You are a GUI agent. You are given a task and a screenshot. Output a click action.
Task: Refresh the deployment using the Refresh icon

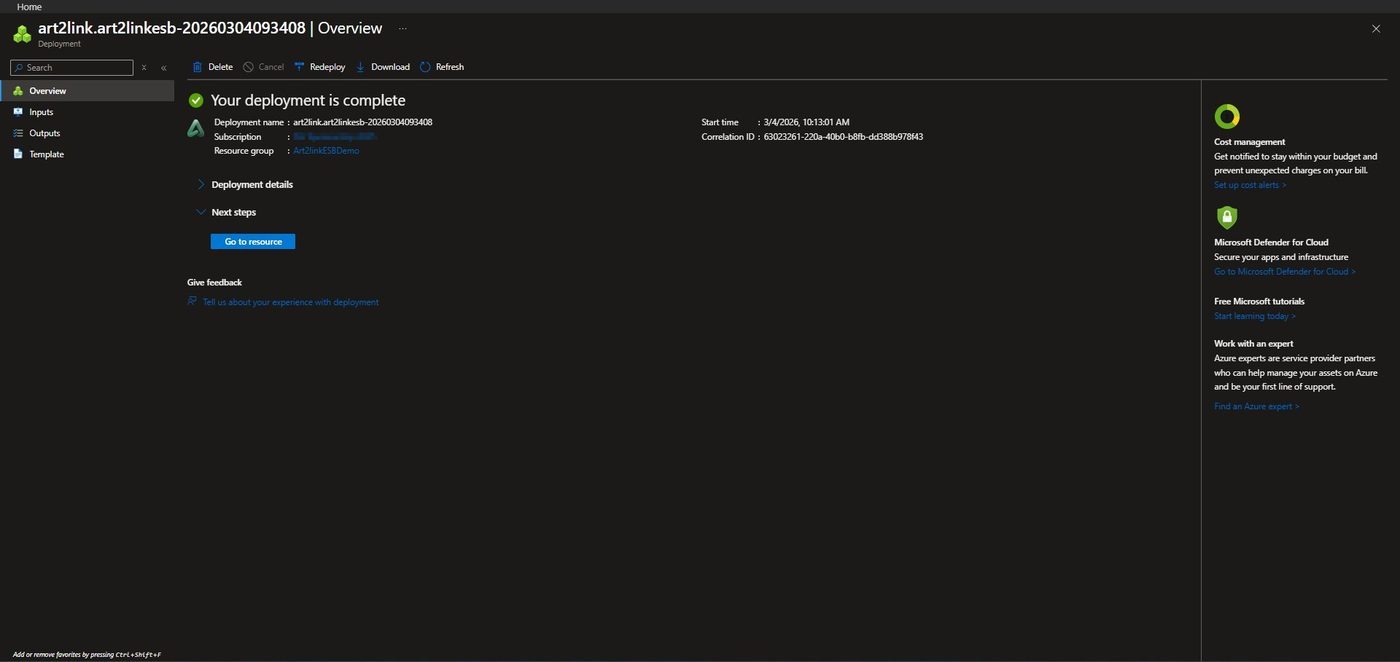(x=424, y=67)
